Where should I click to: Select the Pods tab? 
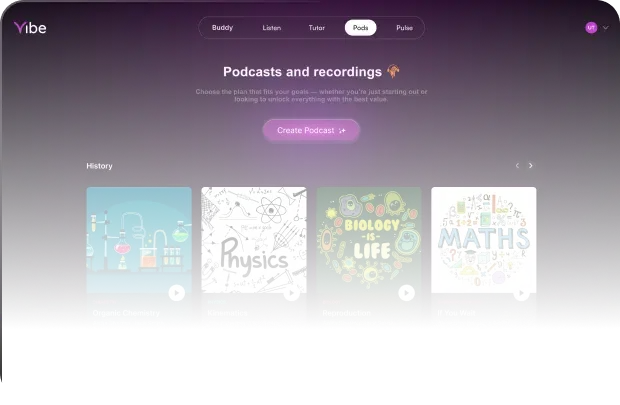click(x=360, y=28)
